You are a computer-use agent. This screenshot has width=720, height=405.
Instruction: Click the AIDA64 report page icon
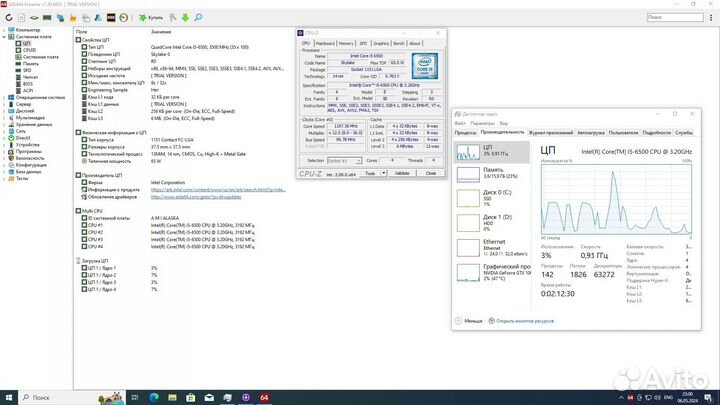click(x=22, y=17)
